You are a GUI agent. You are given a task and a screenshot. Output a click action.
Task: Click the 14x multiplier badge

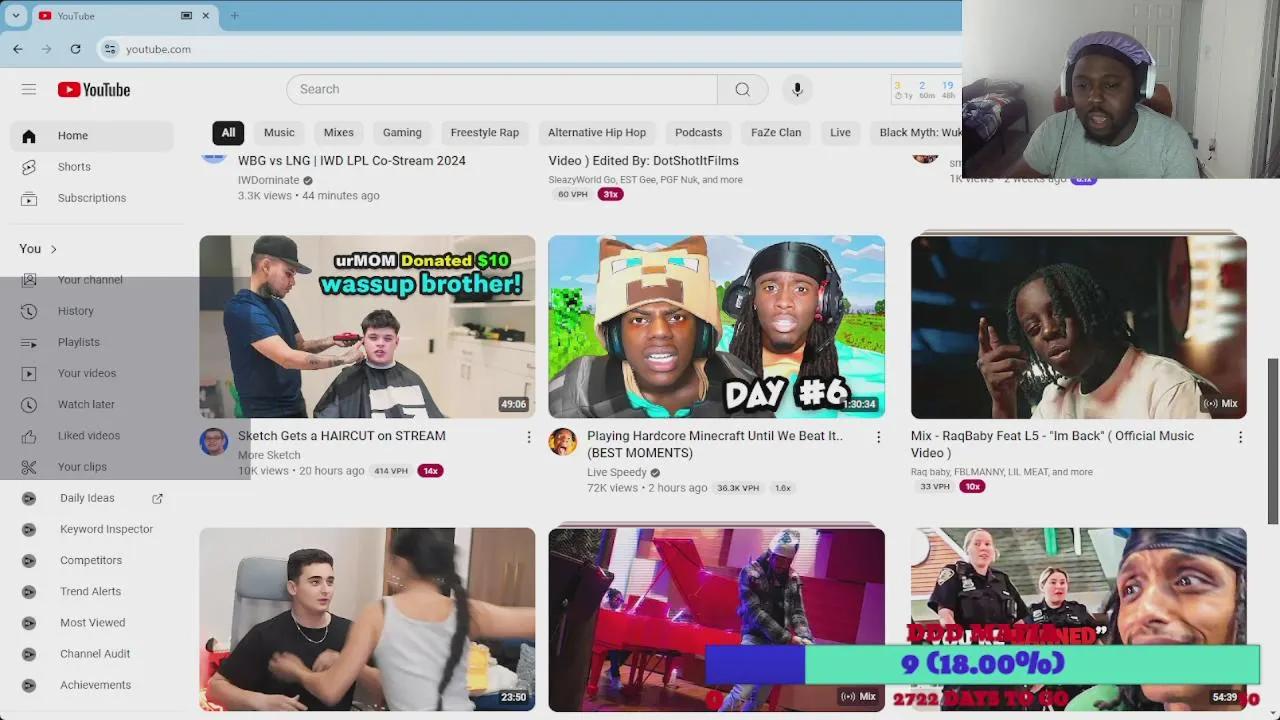coord(430,471)
